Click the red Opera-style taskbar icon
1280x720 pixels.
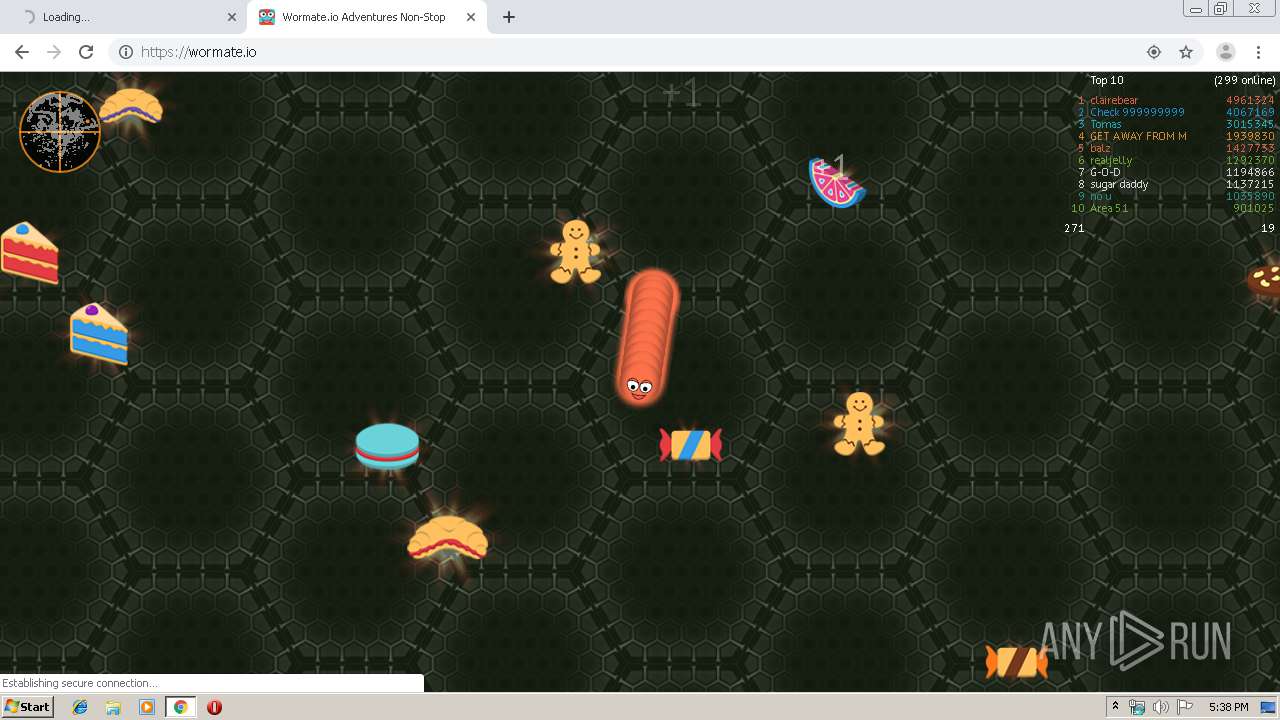214,707
